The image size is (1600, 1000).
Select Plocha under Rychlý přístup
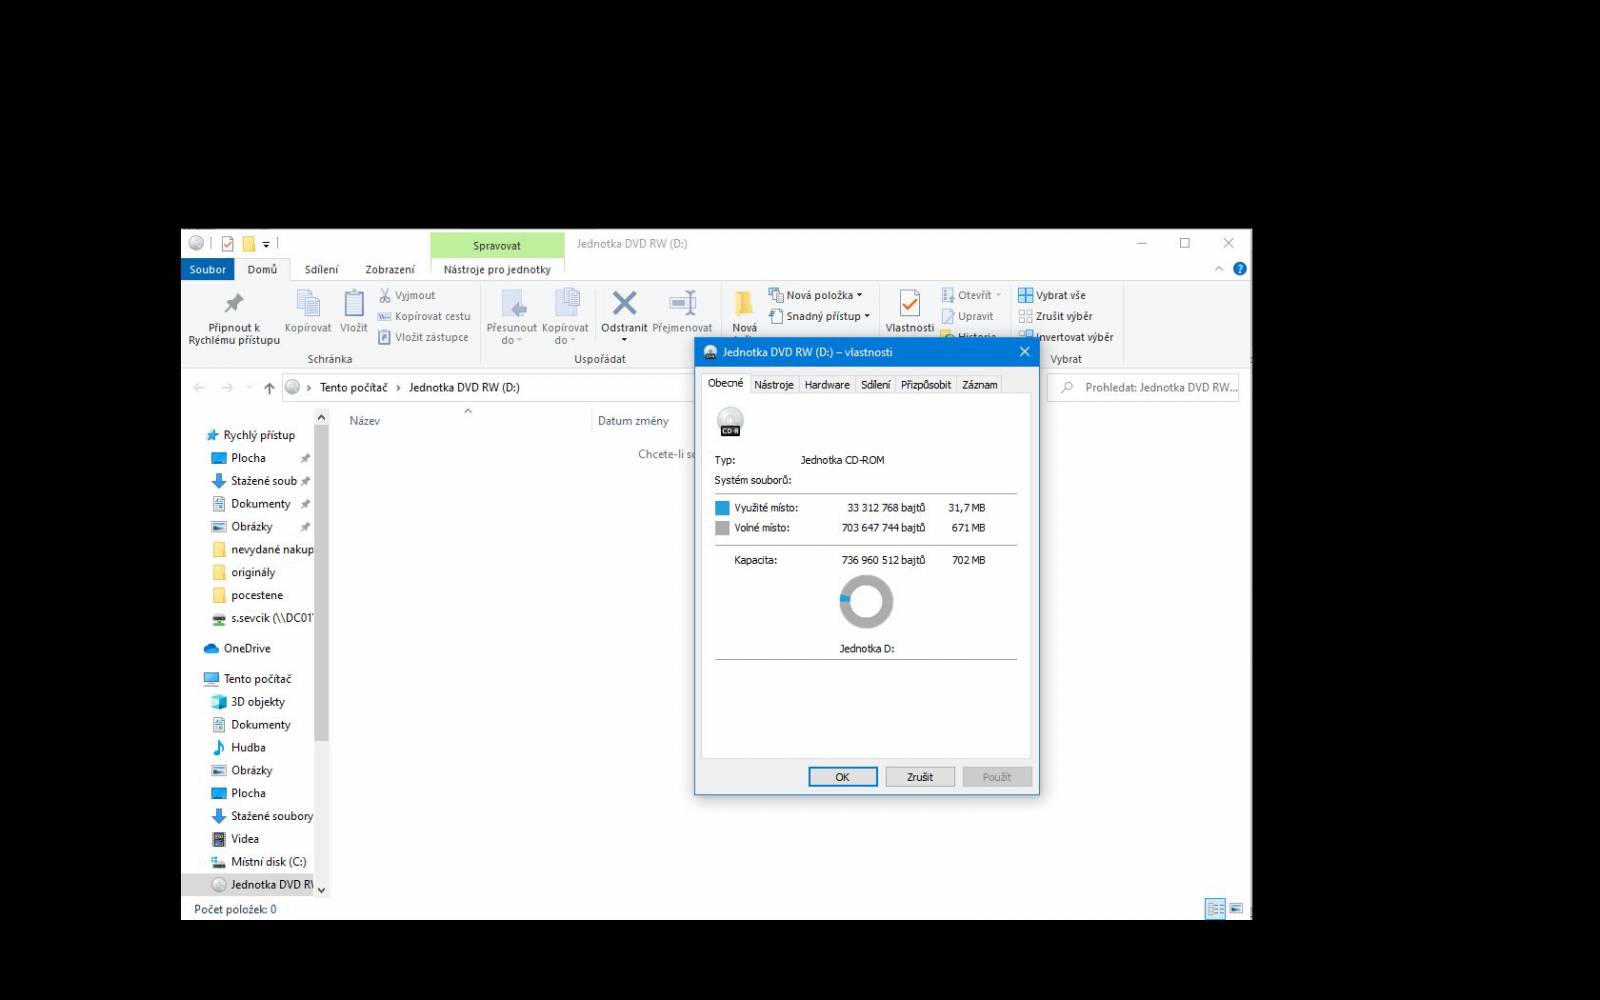coord(248,458)
